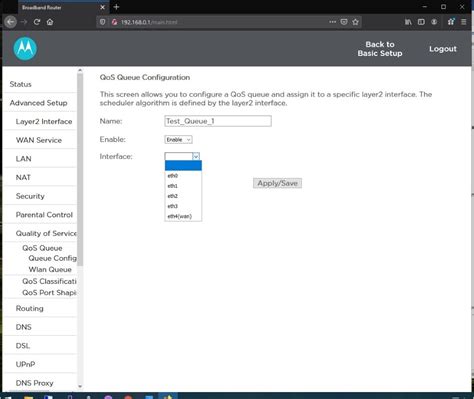The width and height of the screenshot is (474, 399).
Task: Click the sidebar scrollbar down arrow
Action: point(80,387)
